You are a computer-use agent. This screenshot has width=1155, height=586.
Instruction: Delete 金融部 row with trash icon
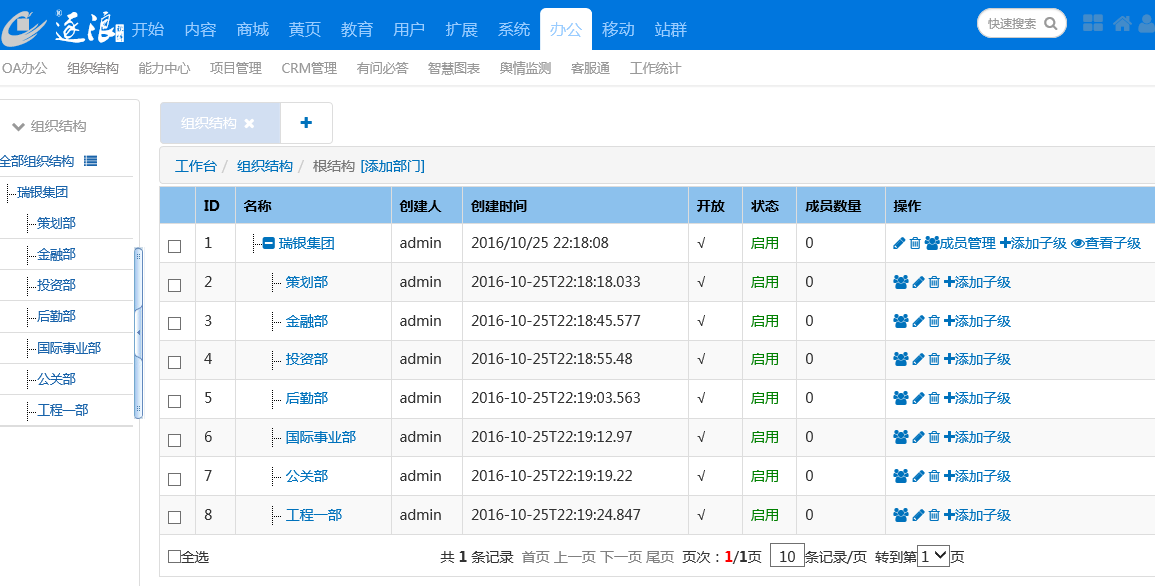pos(934,321)
